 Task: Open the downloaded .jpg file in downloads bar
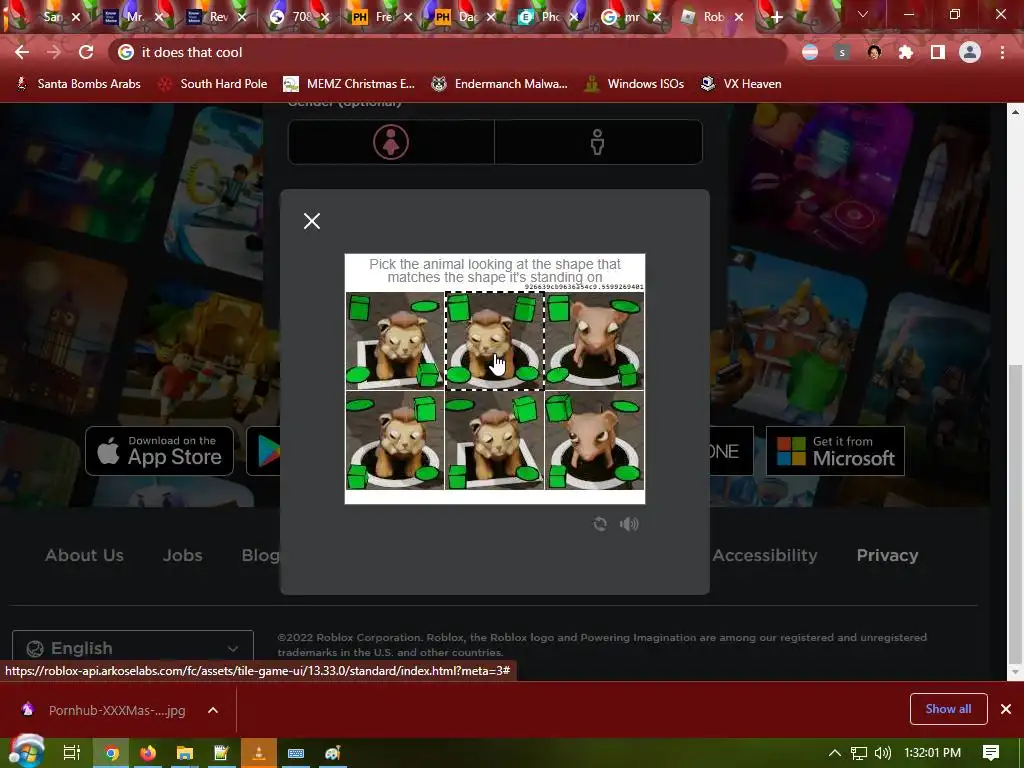[x=104, y=710]
